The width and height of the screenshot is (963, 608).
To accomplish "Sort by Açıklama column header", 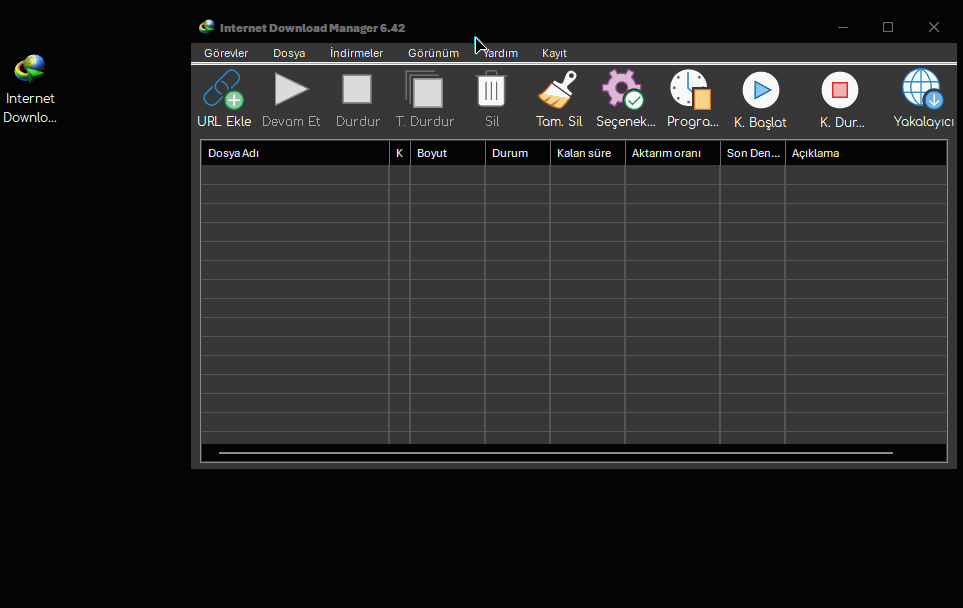I will (866, 153).
